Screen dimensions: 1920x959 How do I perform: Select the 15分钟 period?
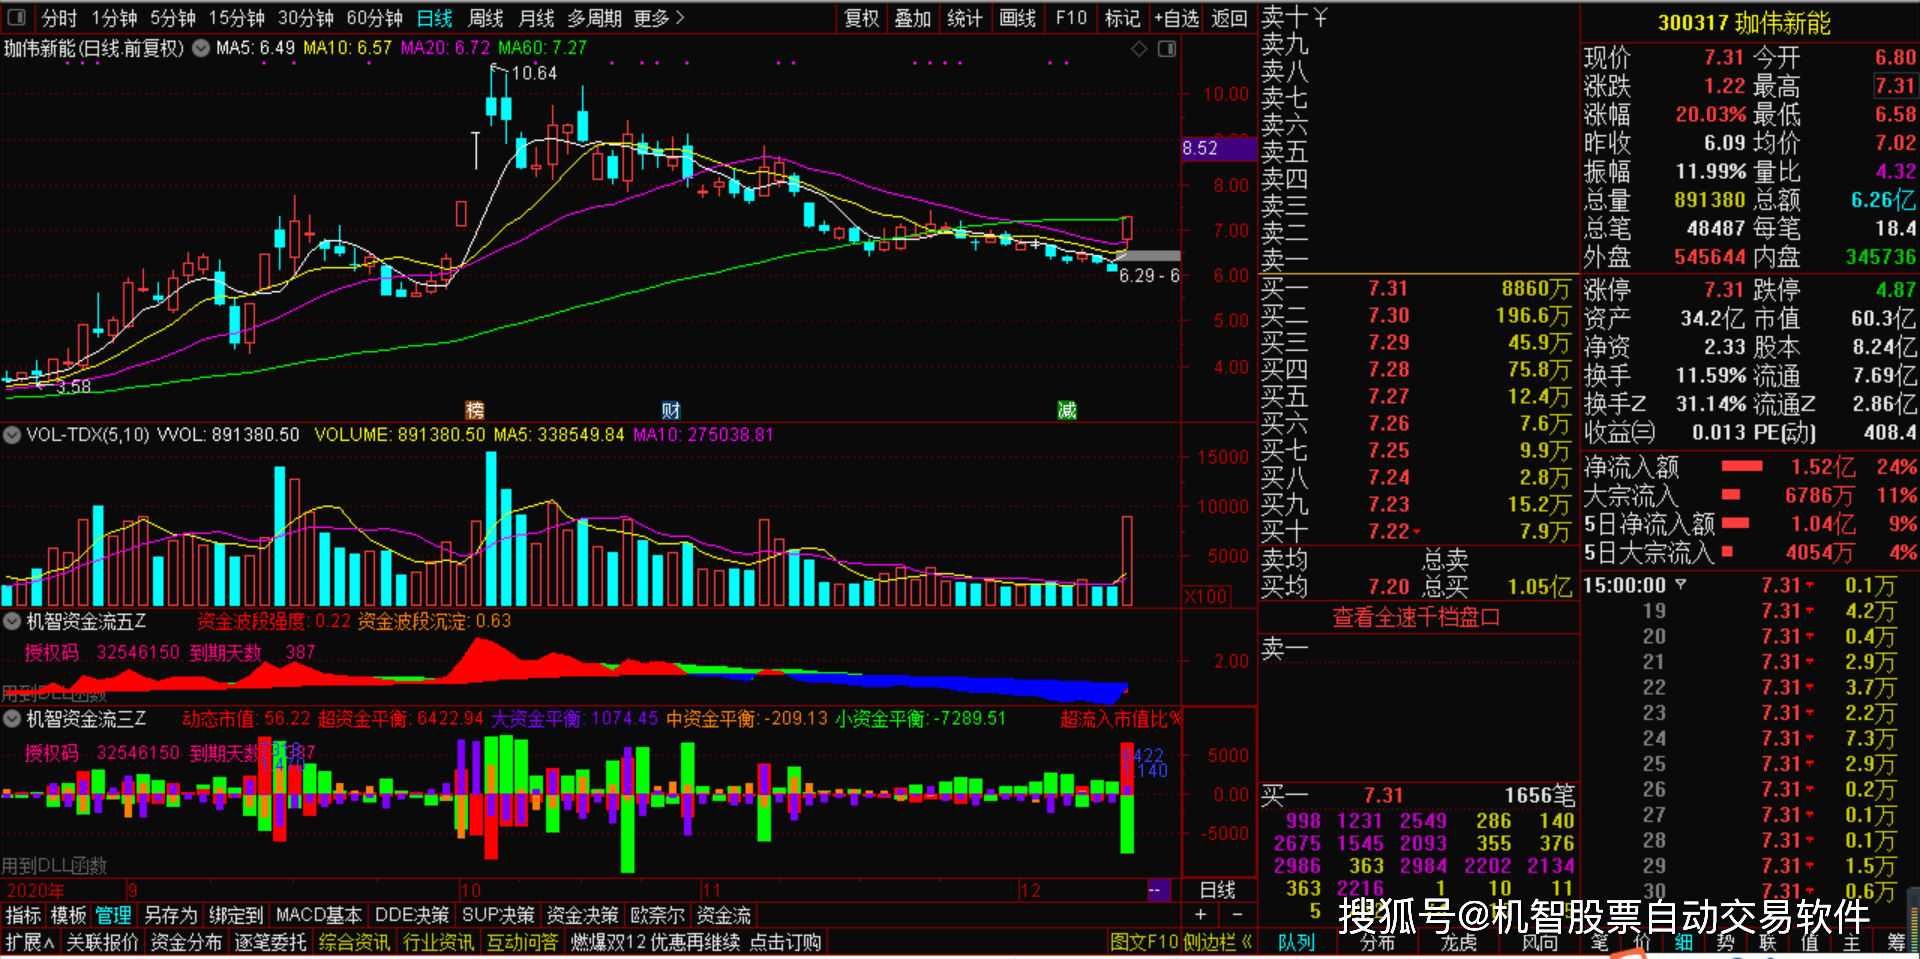tap(236, 18)
